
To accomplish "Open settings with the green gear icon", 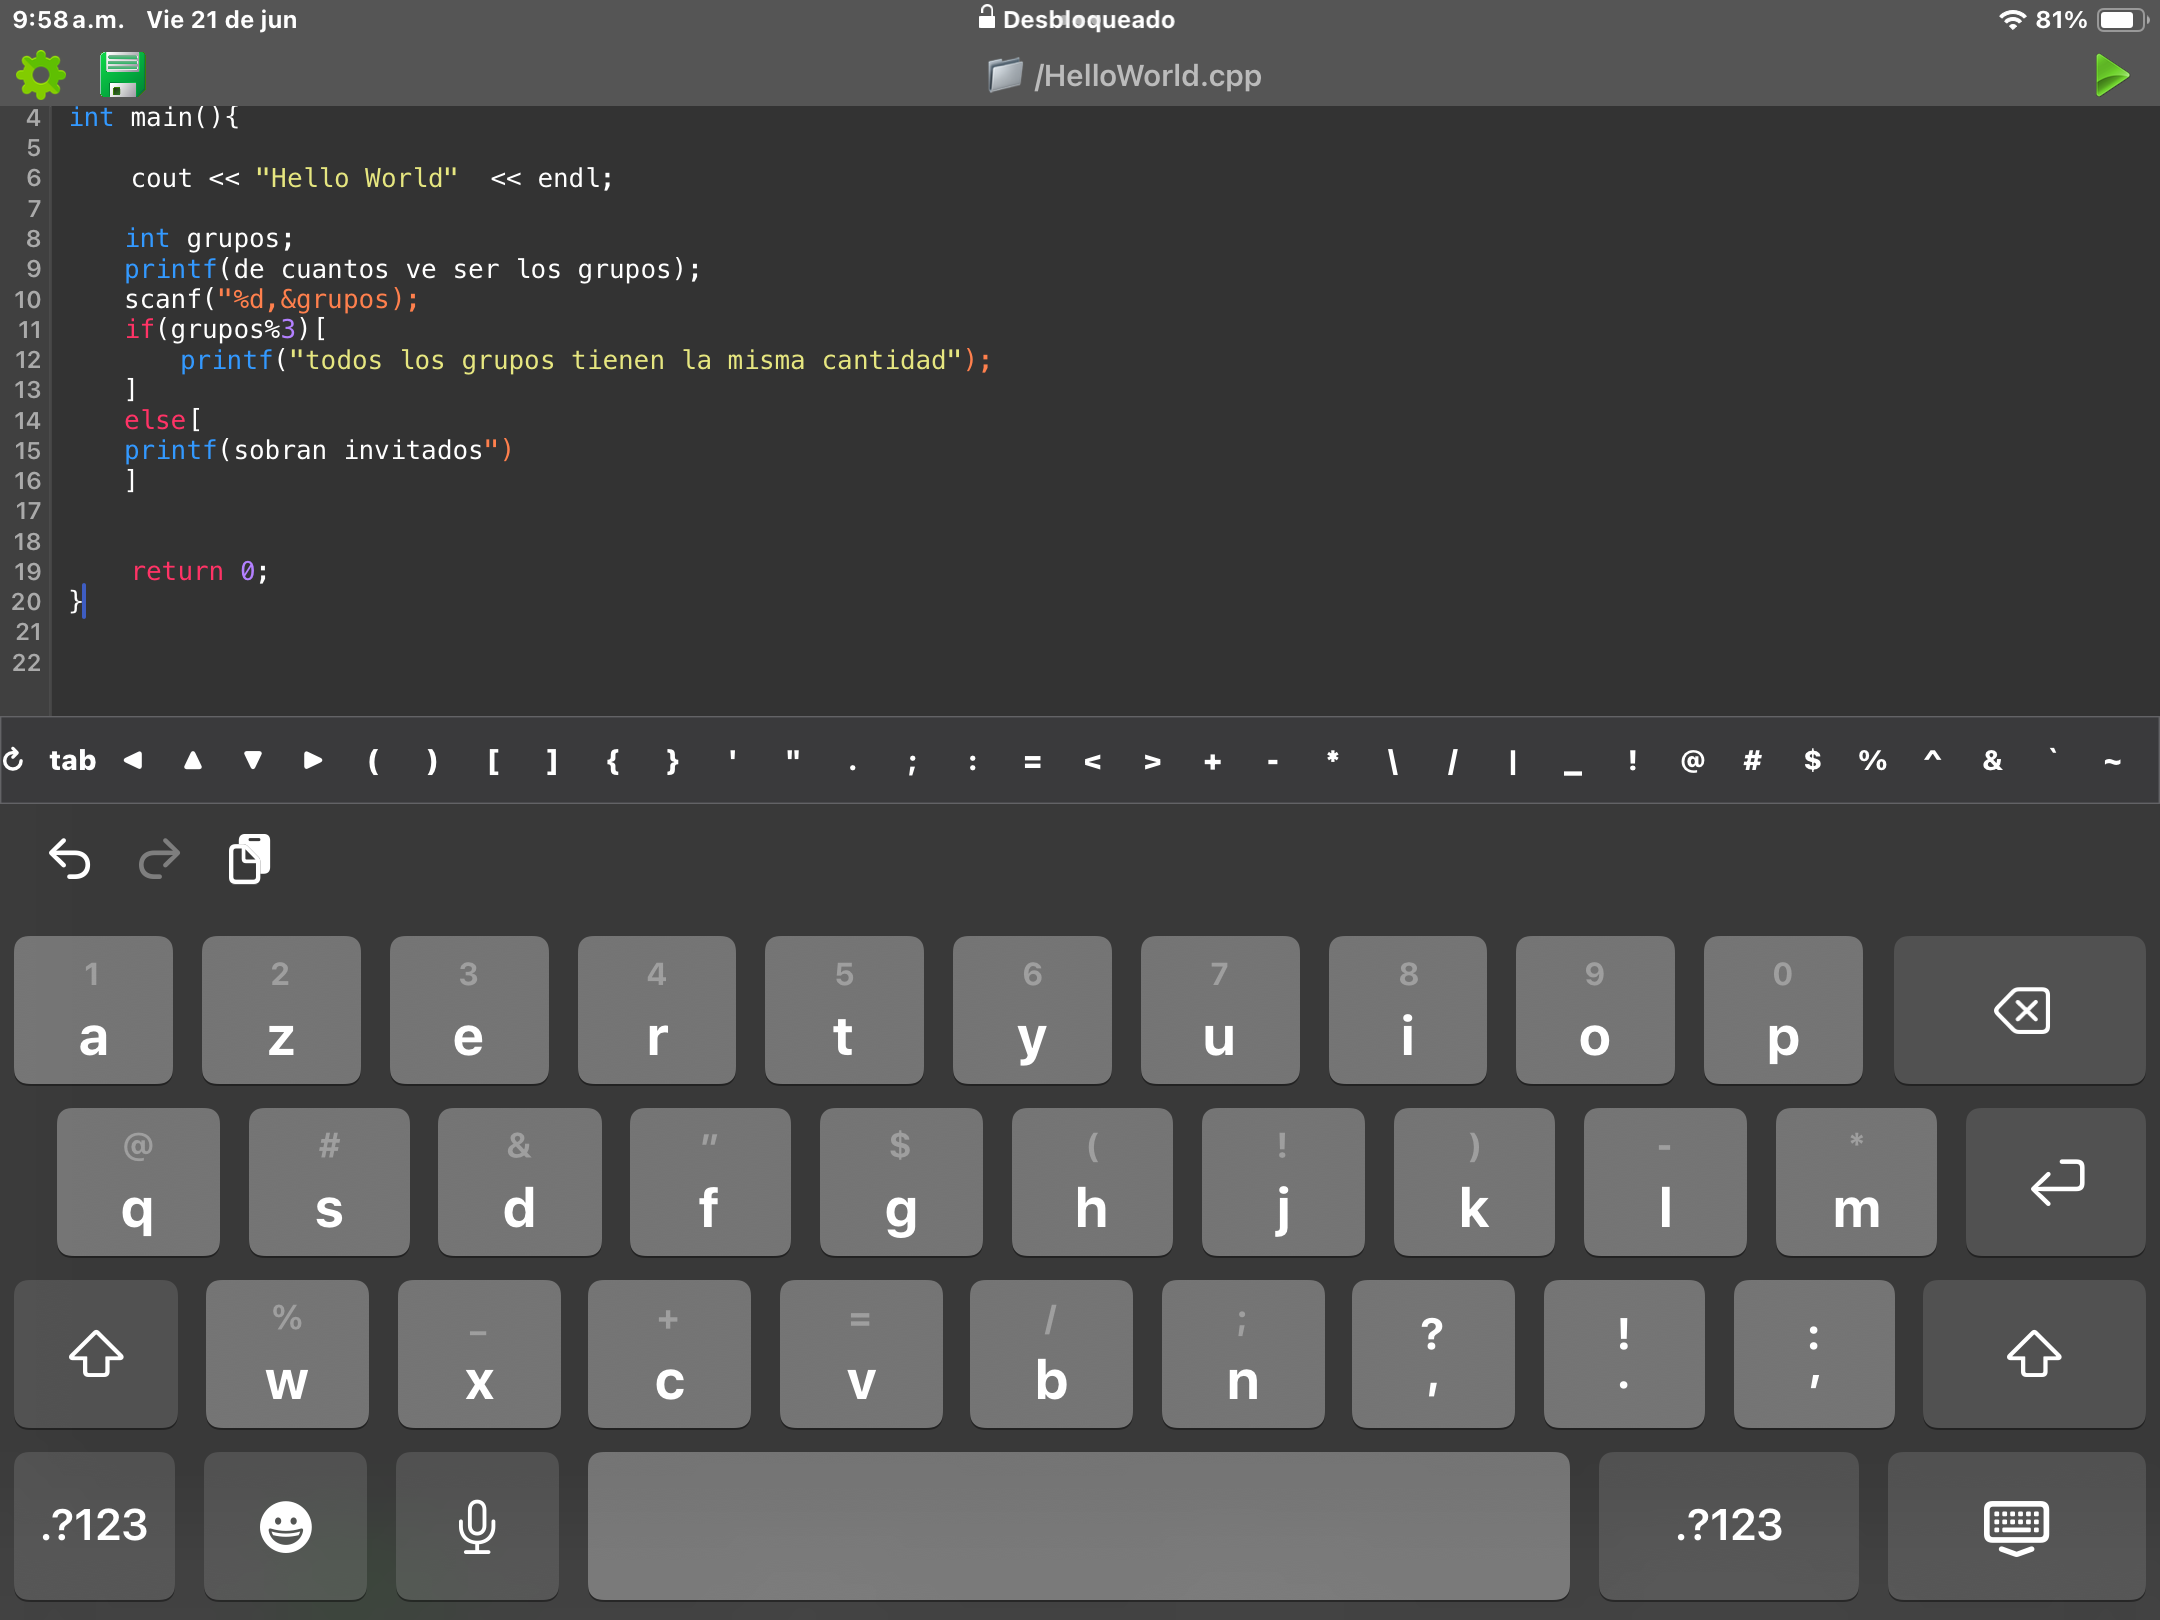I will (41, 75).
